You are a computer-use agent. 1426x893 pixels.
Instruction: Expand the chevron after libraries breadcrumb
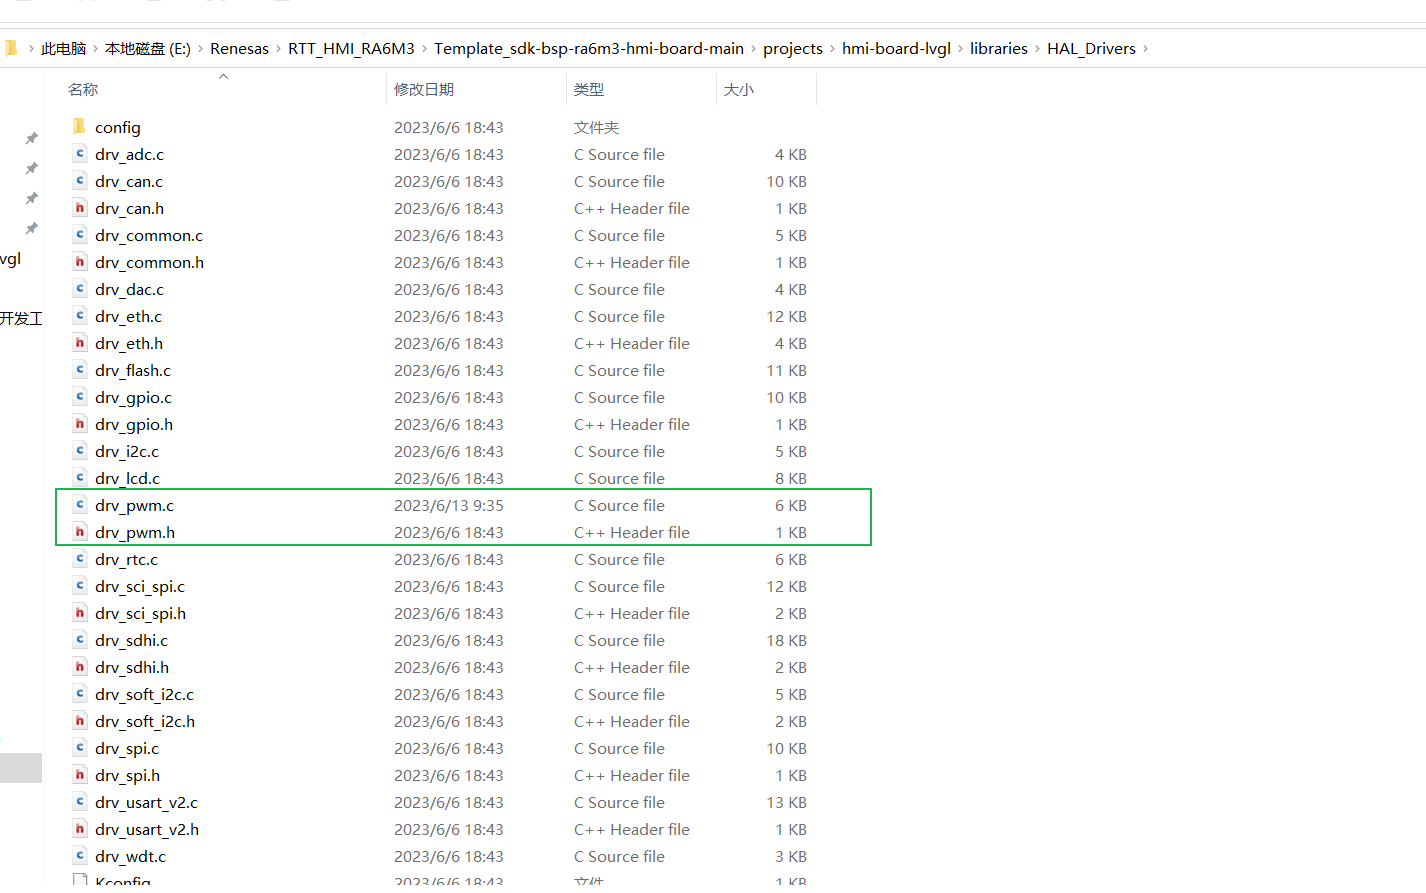(x=1037, y=49)
